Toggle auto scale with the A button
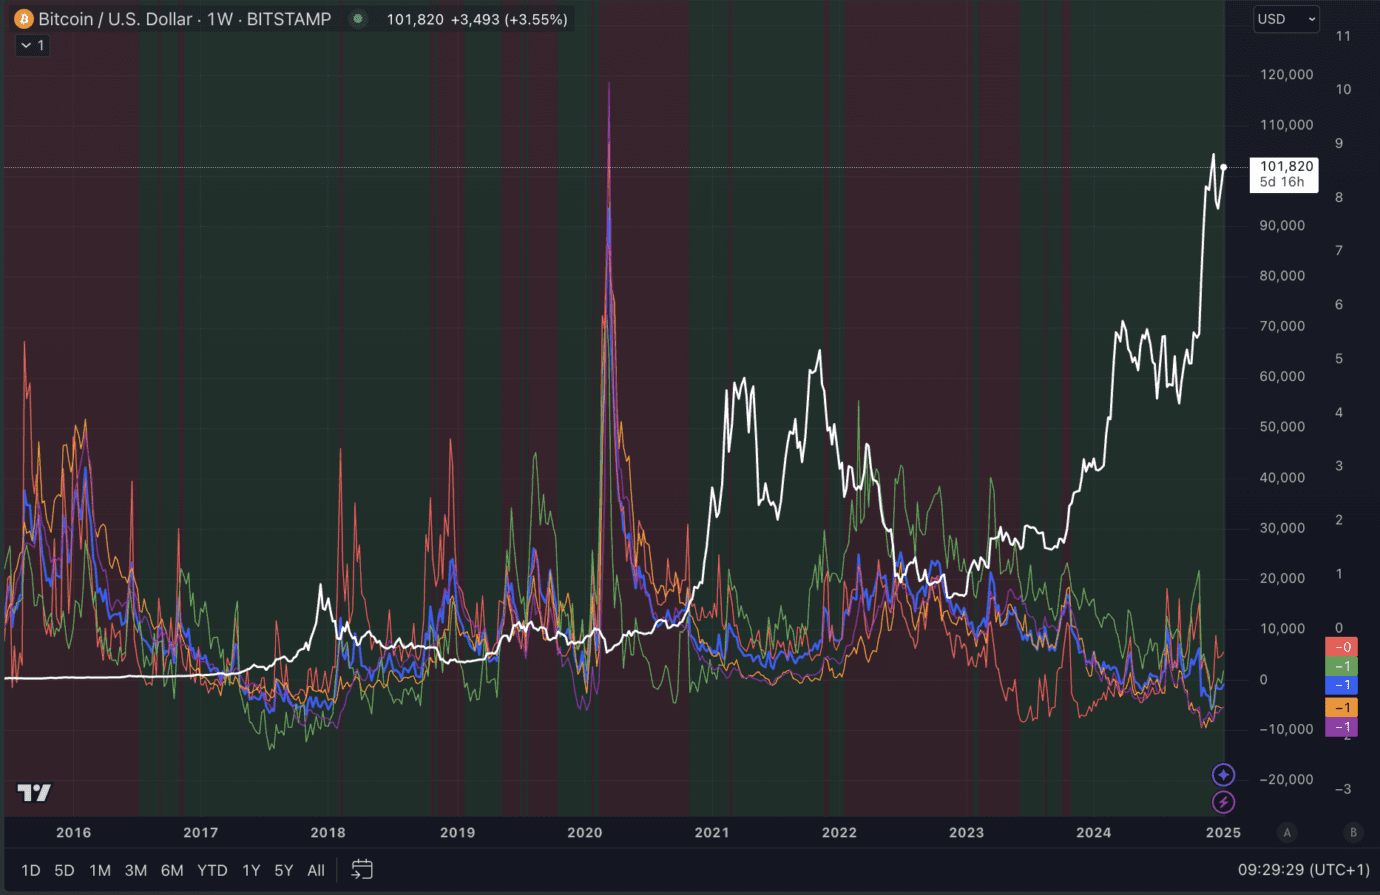 [x=1287, y=832]
